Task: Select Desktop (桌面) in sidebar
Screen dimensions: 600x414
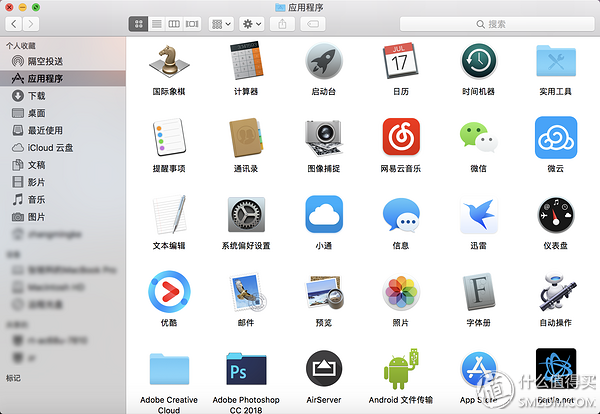Action: (63, 113)
